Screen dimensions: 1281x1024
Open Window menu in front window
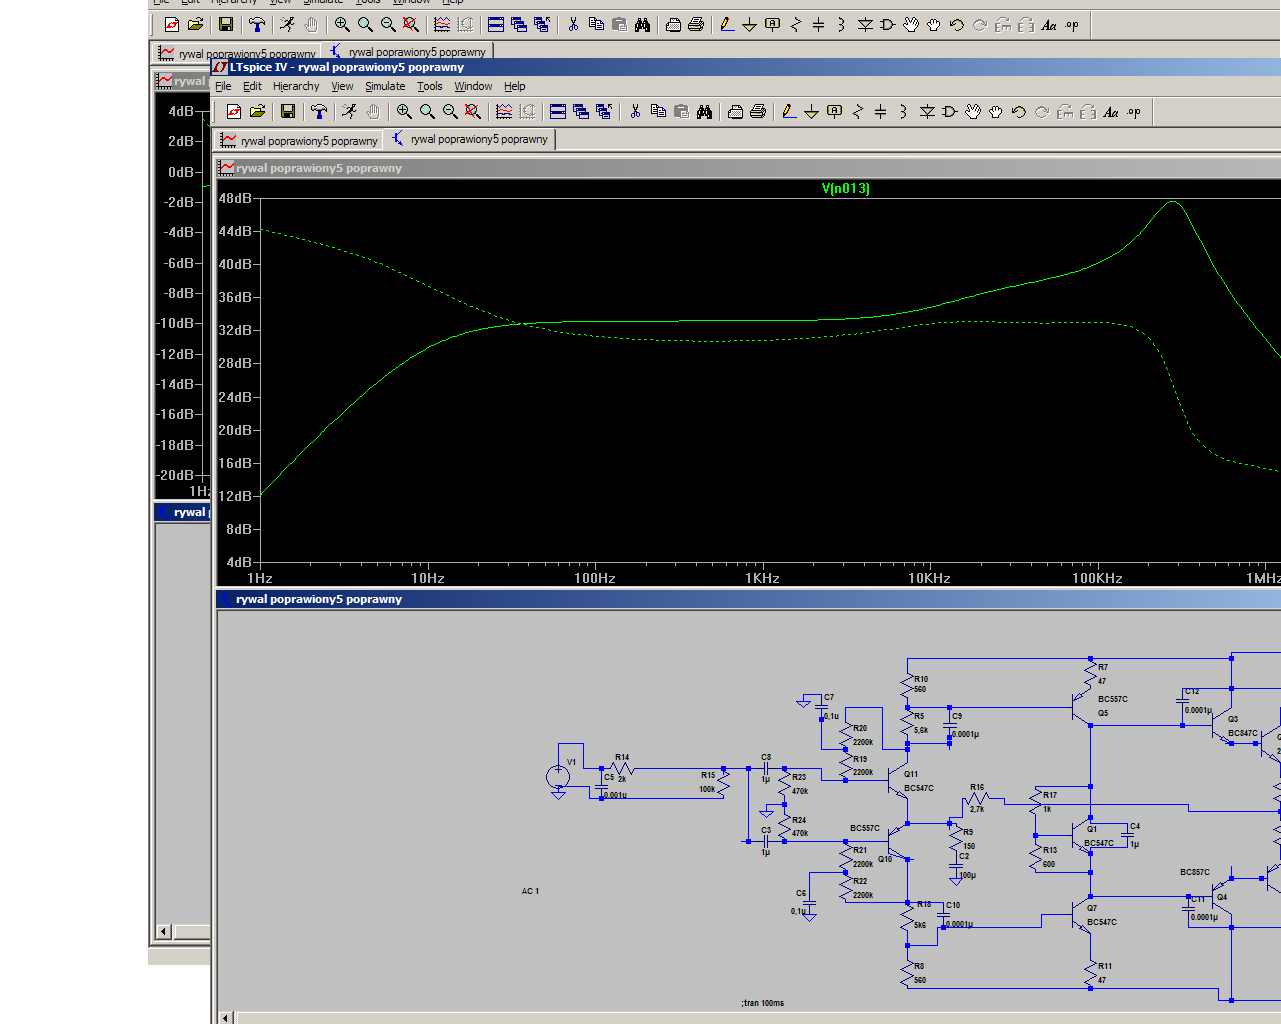click(x=473, y=86)
